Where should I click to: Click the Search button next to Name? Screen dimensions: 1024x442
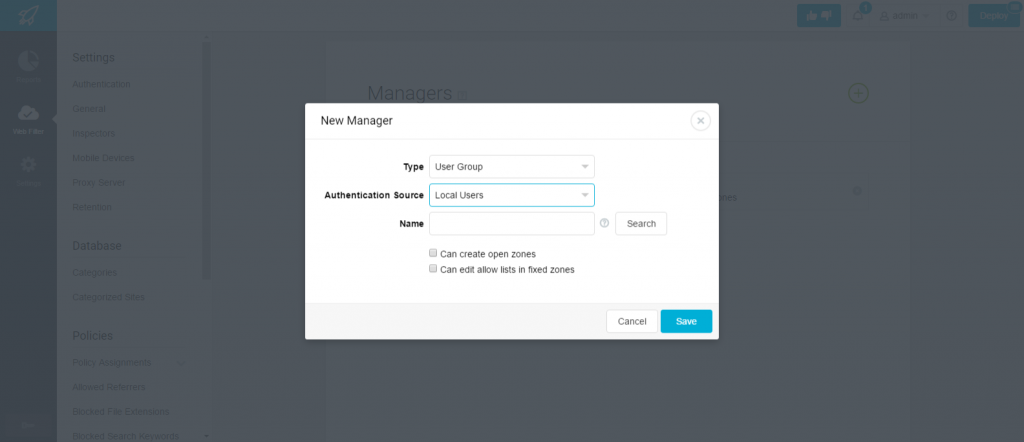point(641,223)
